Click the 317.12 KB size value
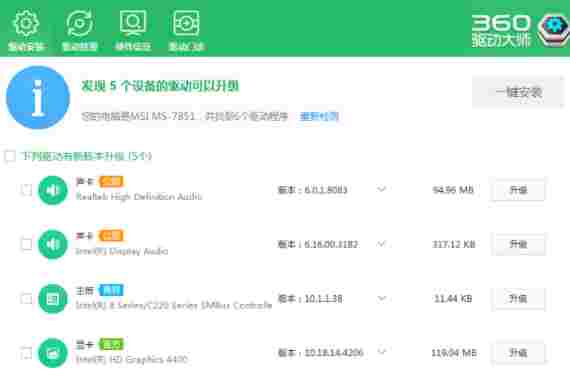570x391 pixels. pyautogui.click(x=454, y=244)
